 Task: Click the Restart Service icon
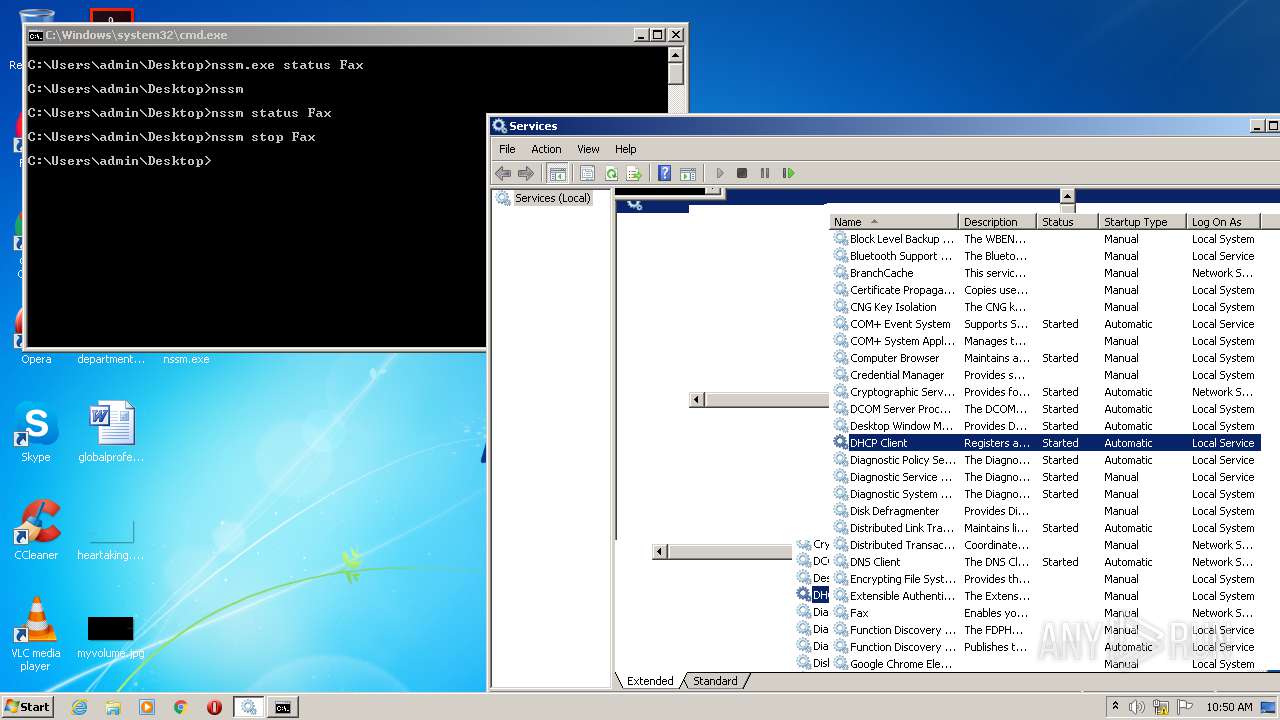[x=788, y=173]
